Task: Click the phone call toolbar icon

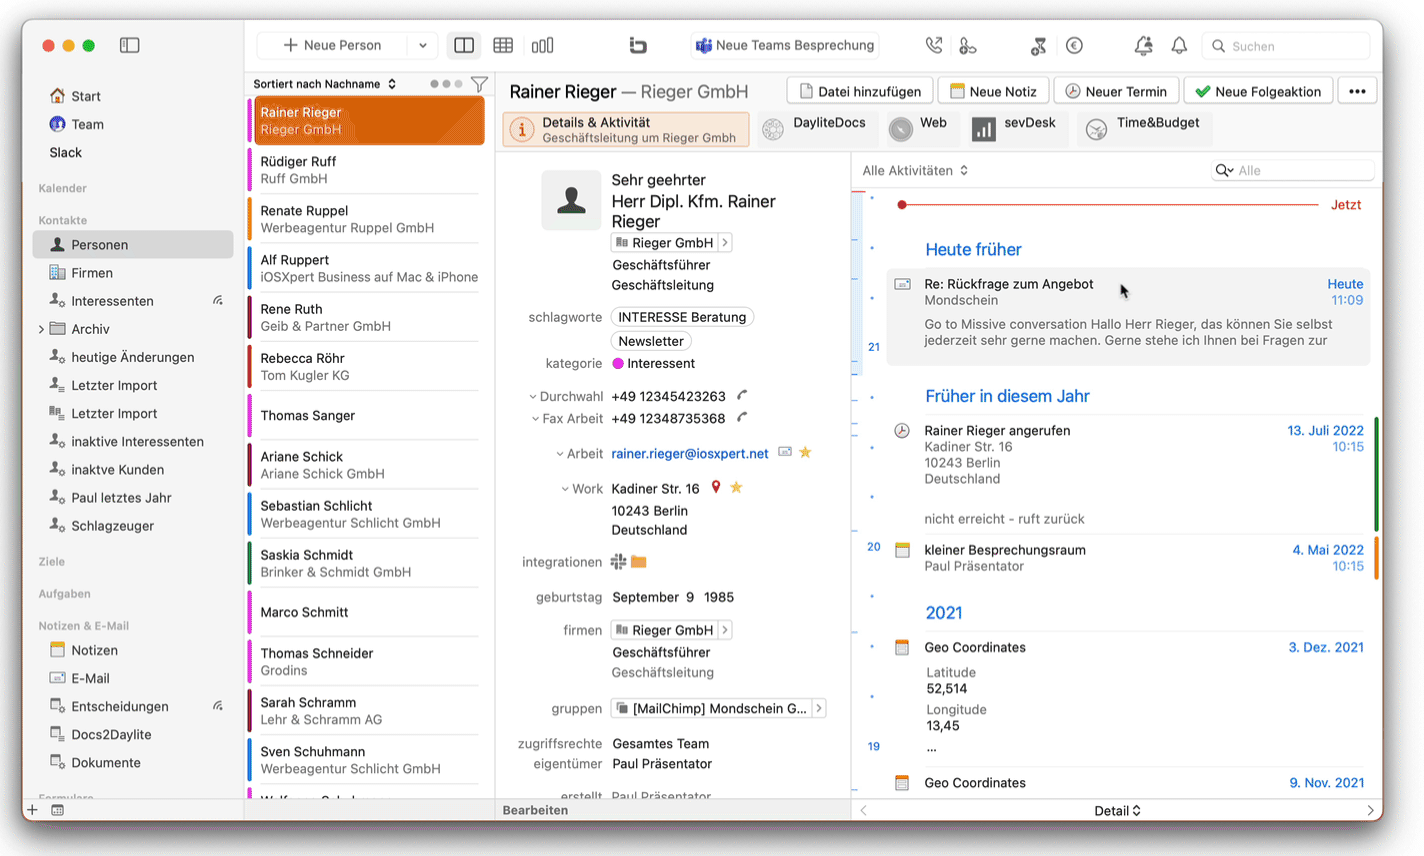Action: click(933, 45)
